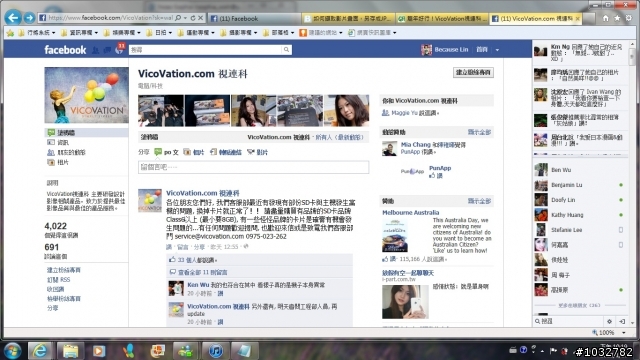The width and height of the screenshot is (640, 360).
Task: Click the chat sidebar search field
Action: (569, 321)
